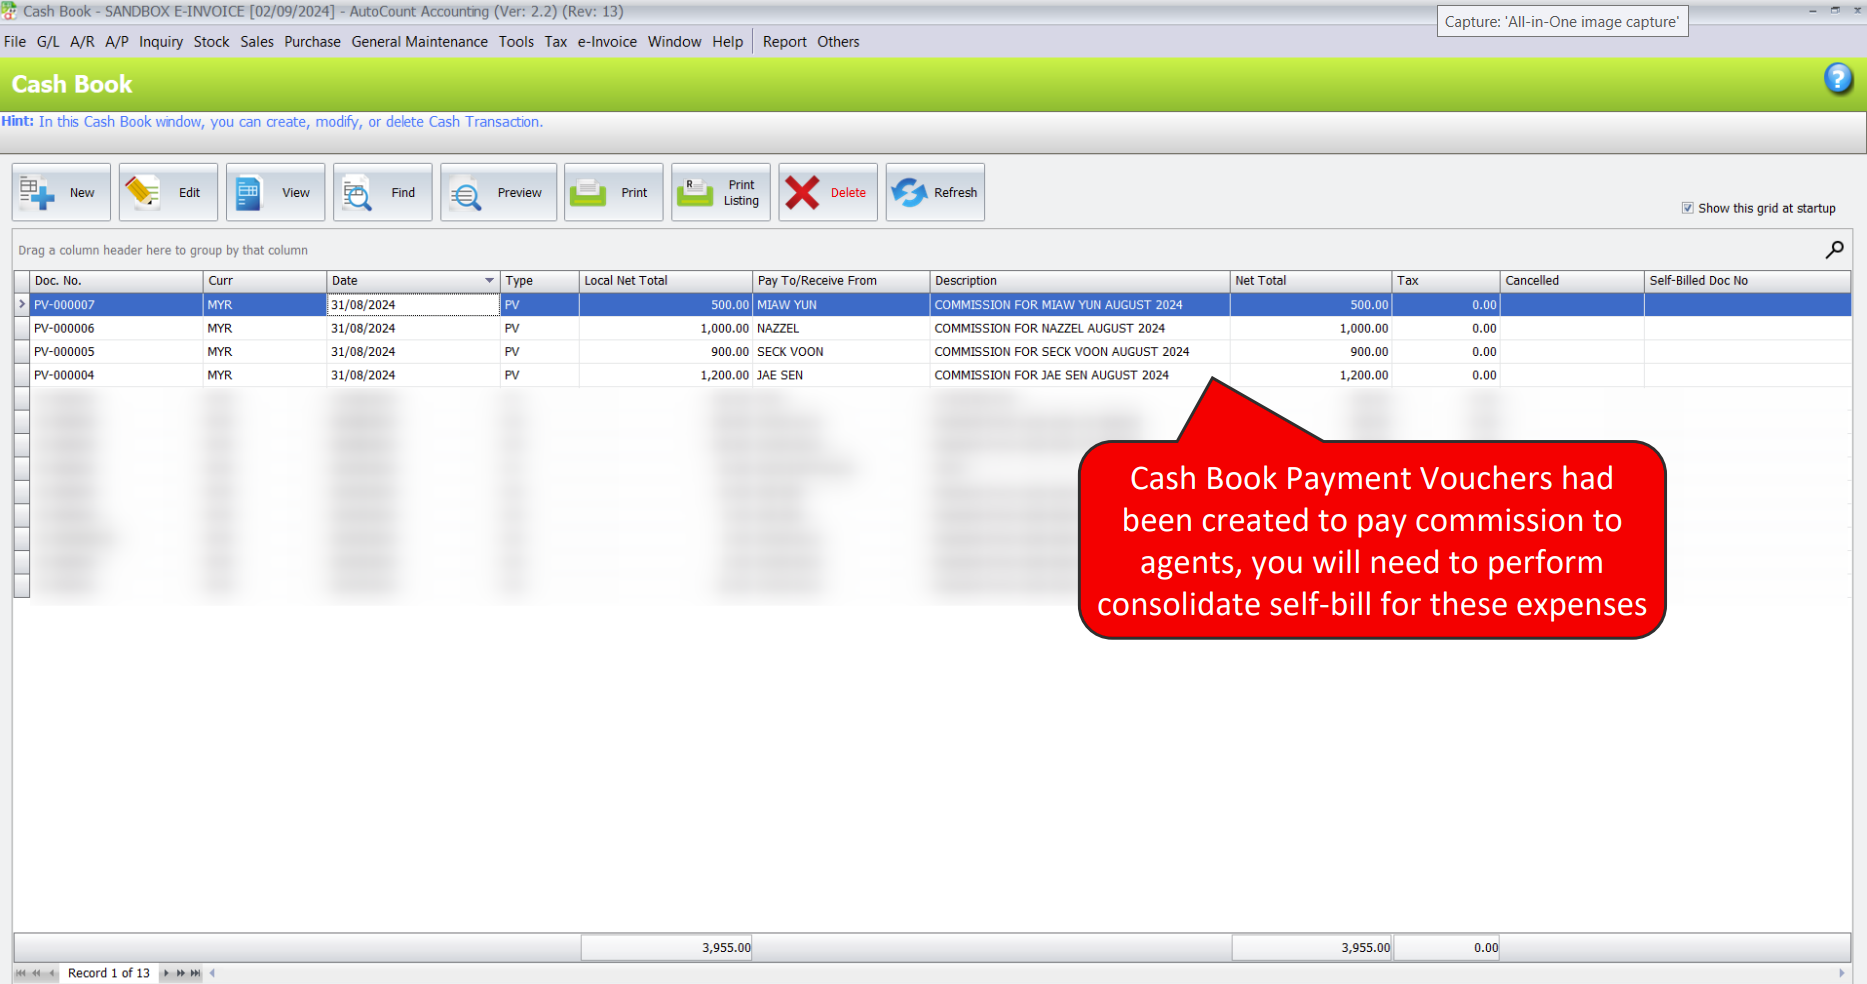Click the Edit pencil icon

[144, 193]
